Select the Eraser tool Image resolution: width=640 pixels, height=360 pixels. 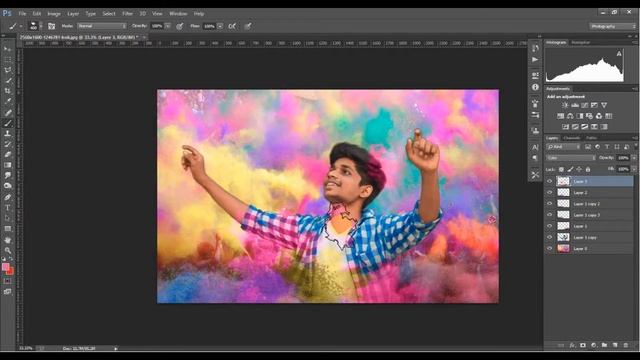point(7,154)
